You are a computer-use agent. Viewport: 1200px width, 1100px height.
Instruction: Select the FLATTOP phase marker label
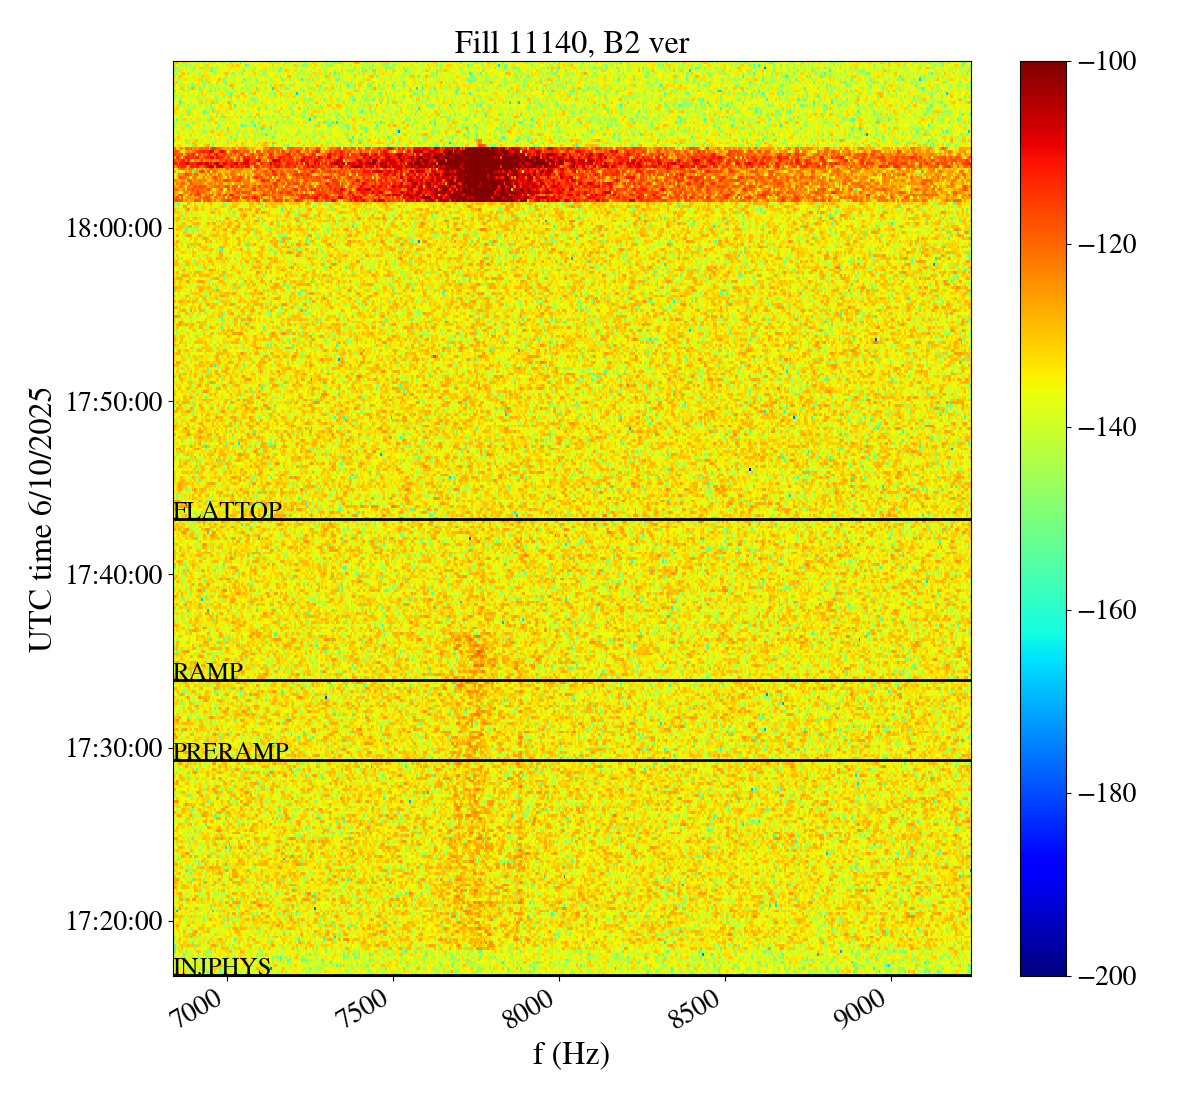coord(228,510)
